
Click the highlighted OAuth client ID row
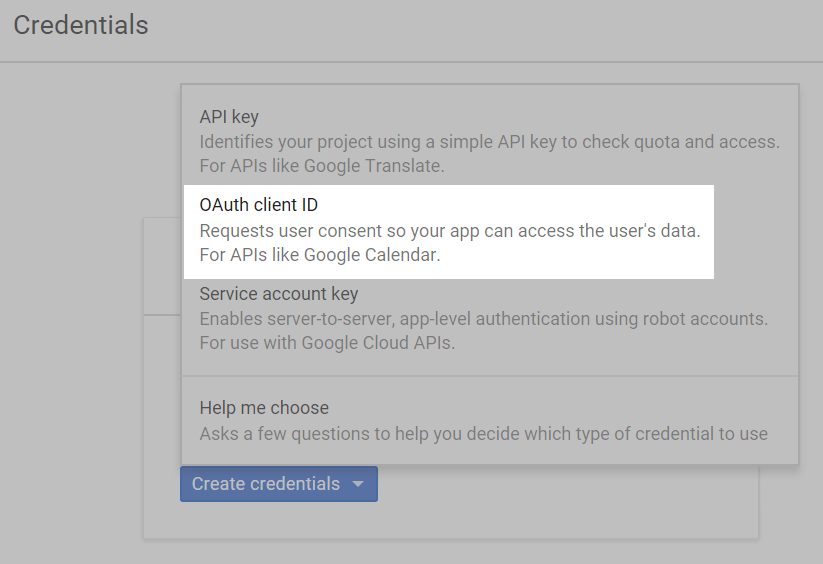pyautogui.click(x=449, y=231)
